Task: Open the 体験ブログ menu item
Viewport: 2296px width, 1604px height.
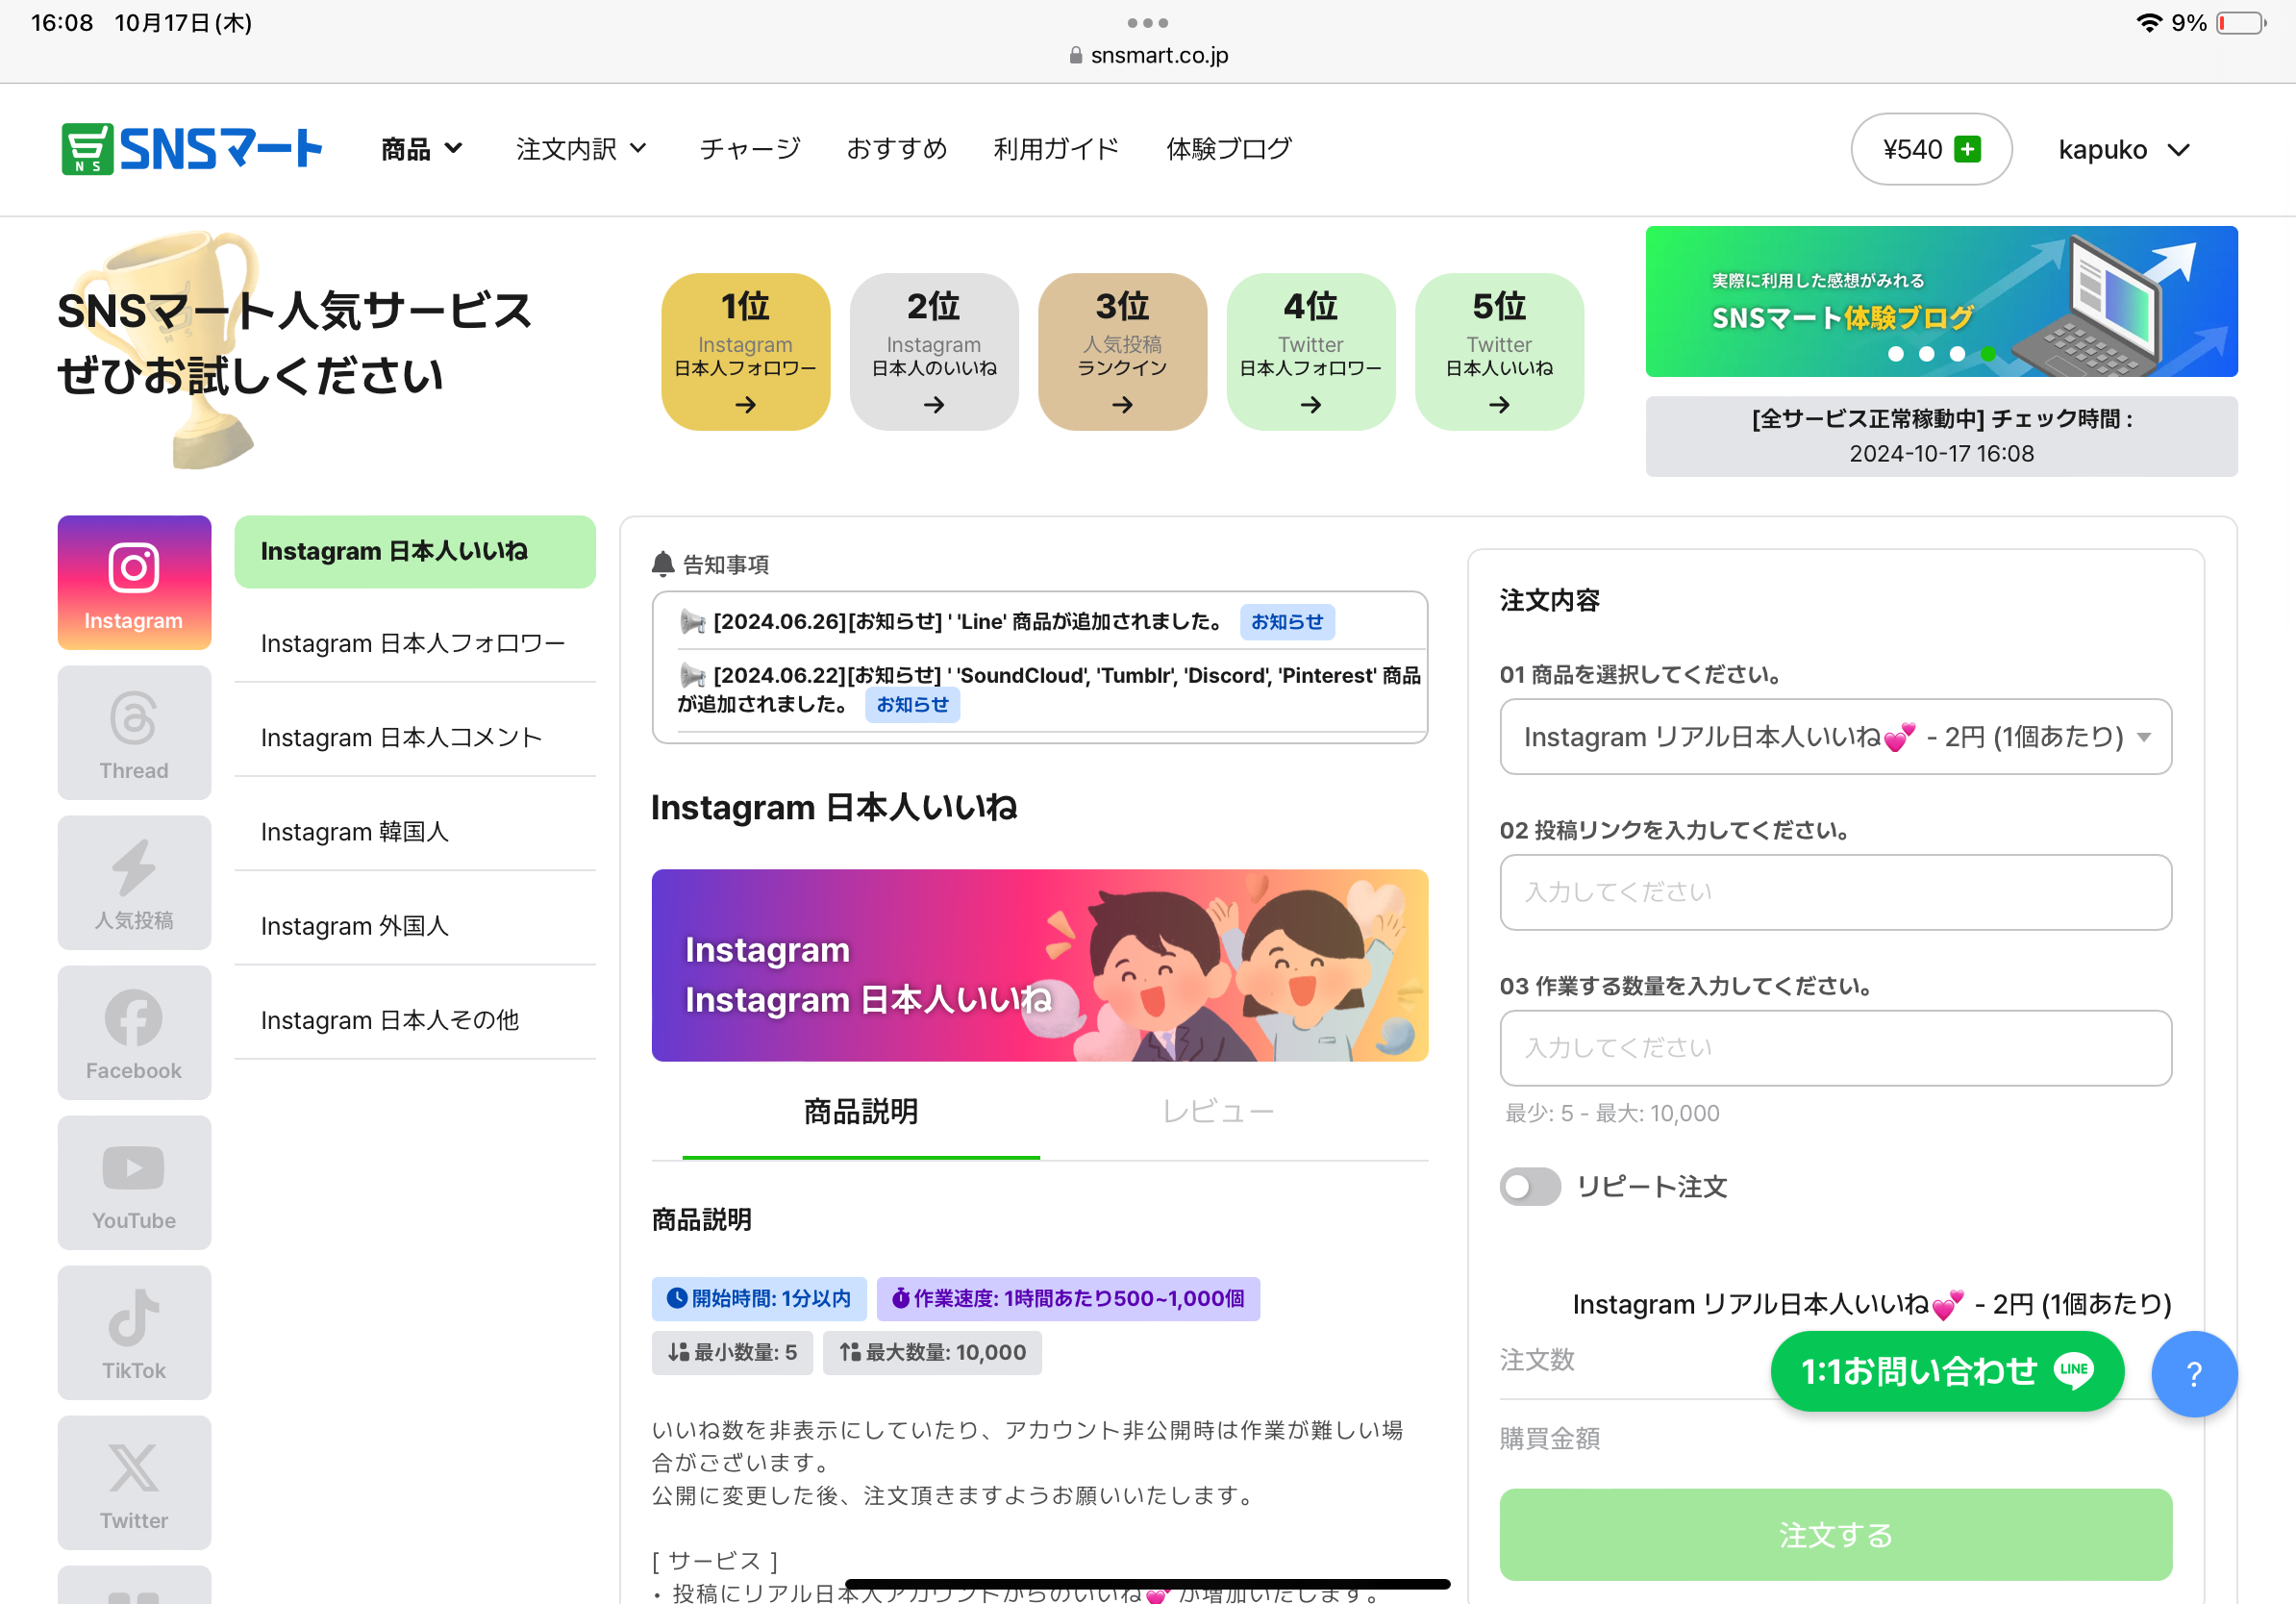Action: pyautogui.click(x=1229, y=149)
